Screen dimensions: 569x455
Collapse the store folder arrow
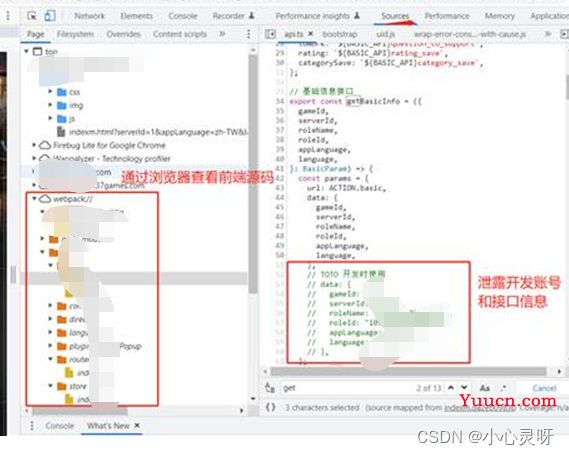pos(50,386)
